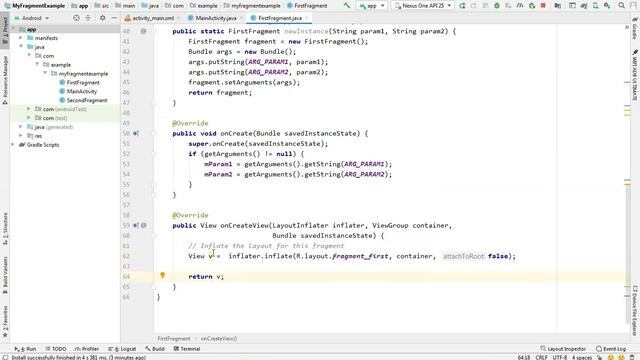This screenshot has width=640, height=360.
Task: Toggle the Event Log tool button
Action: pyautogui.click(x=611, y=349)
